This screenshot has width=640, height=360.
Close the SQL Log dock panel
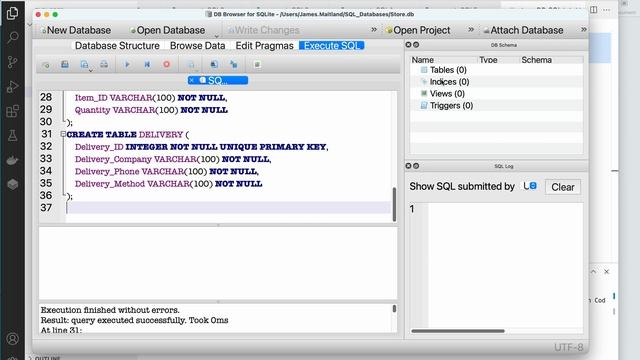tap(408, 166)
